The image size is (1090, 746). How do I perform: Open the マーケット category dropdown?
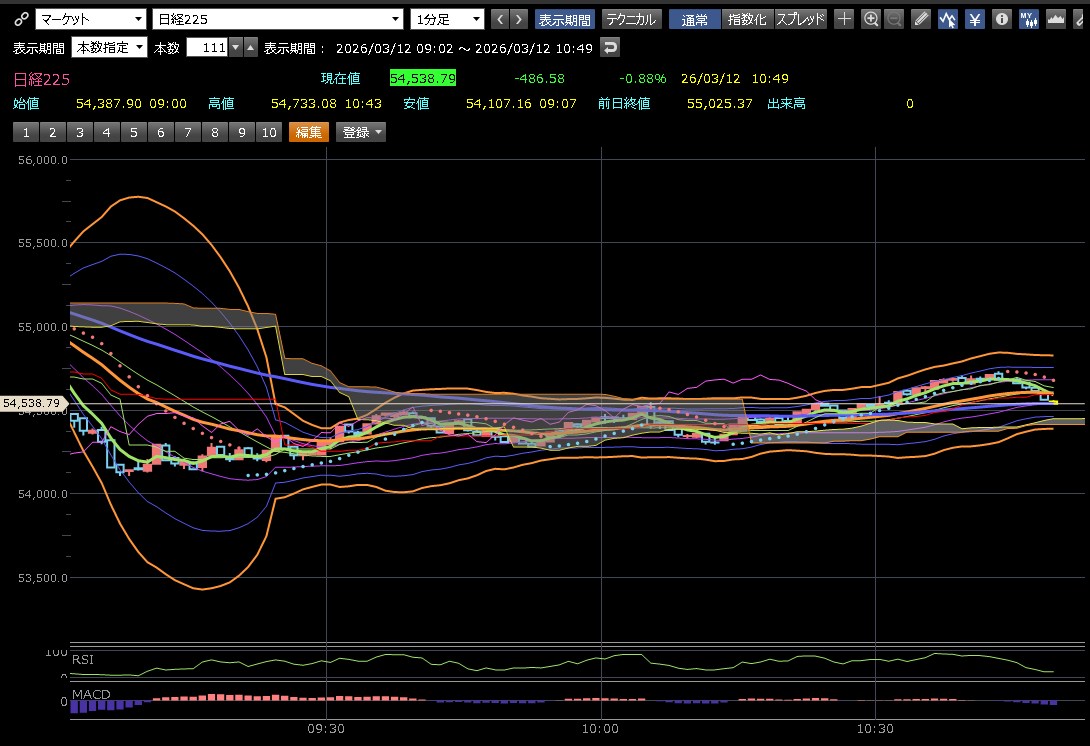tap(91, 19)
